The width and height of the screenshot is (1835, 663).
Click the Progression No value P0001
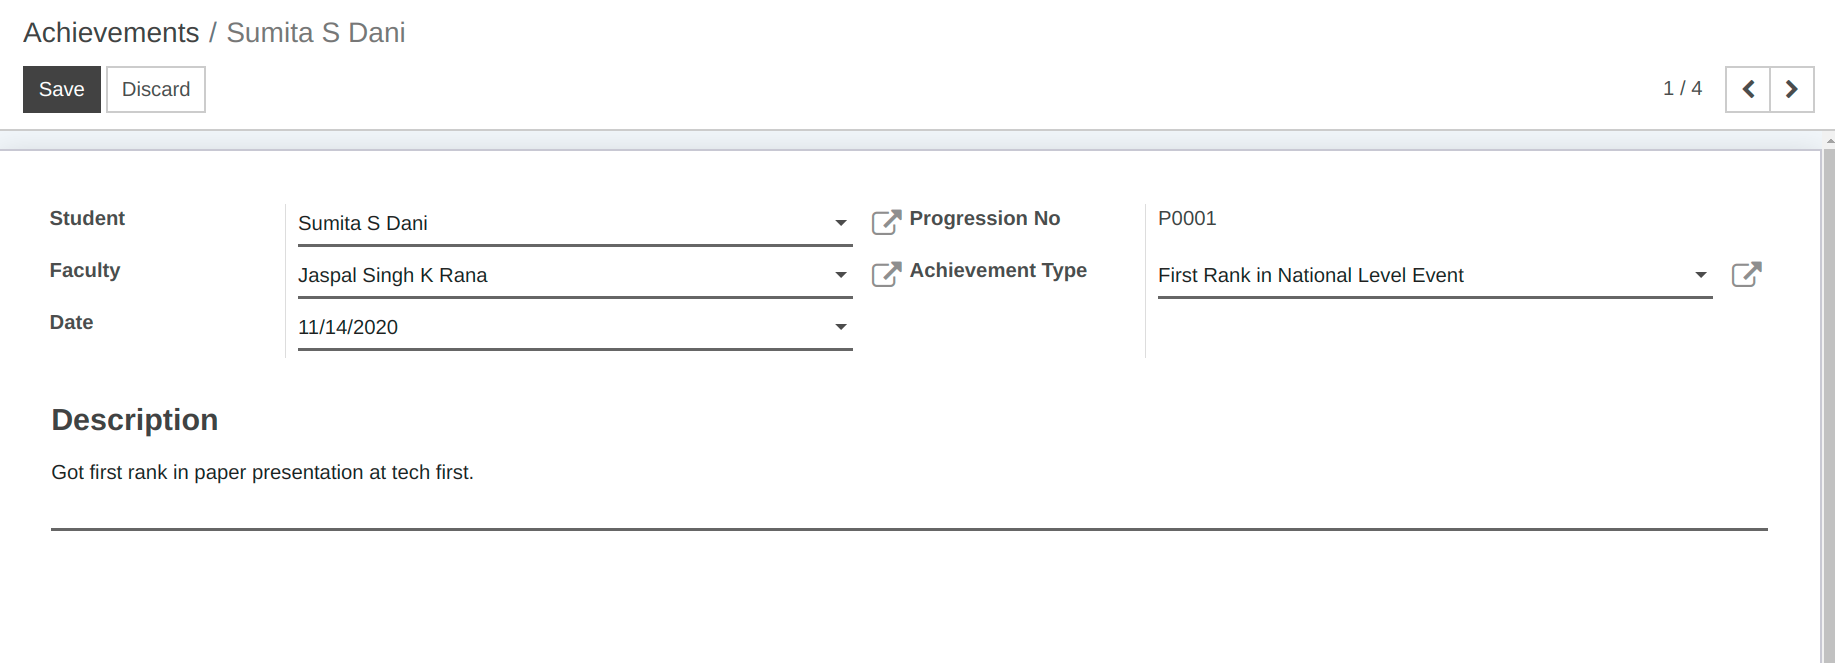[1187, 218]
